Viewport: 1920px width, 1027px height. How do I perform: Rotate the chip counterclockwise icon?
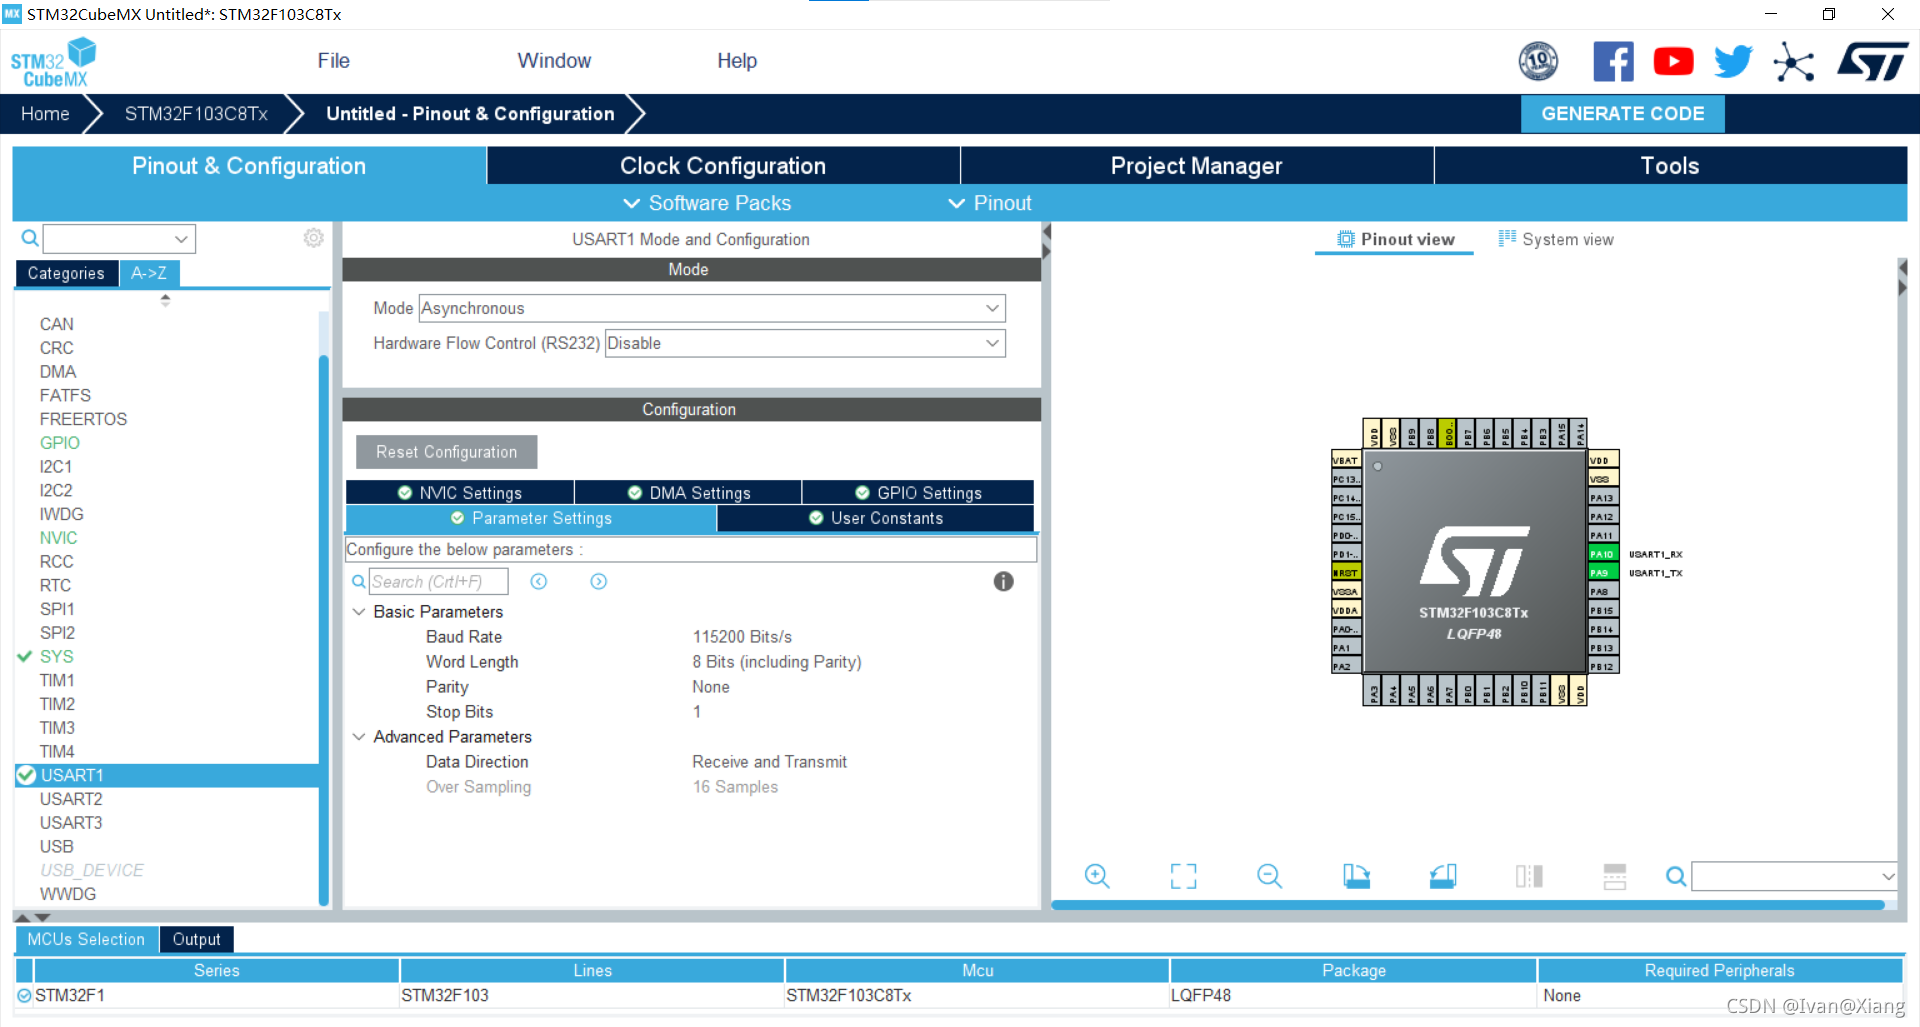(x=1443, y=876)
